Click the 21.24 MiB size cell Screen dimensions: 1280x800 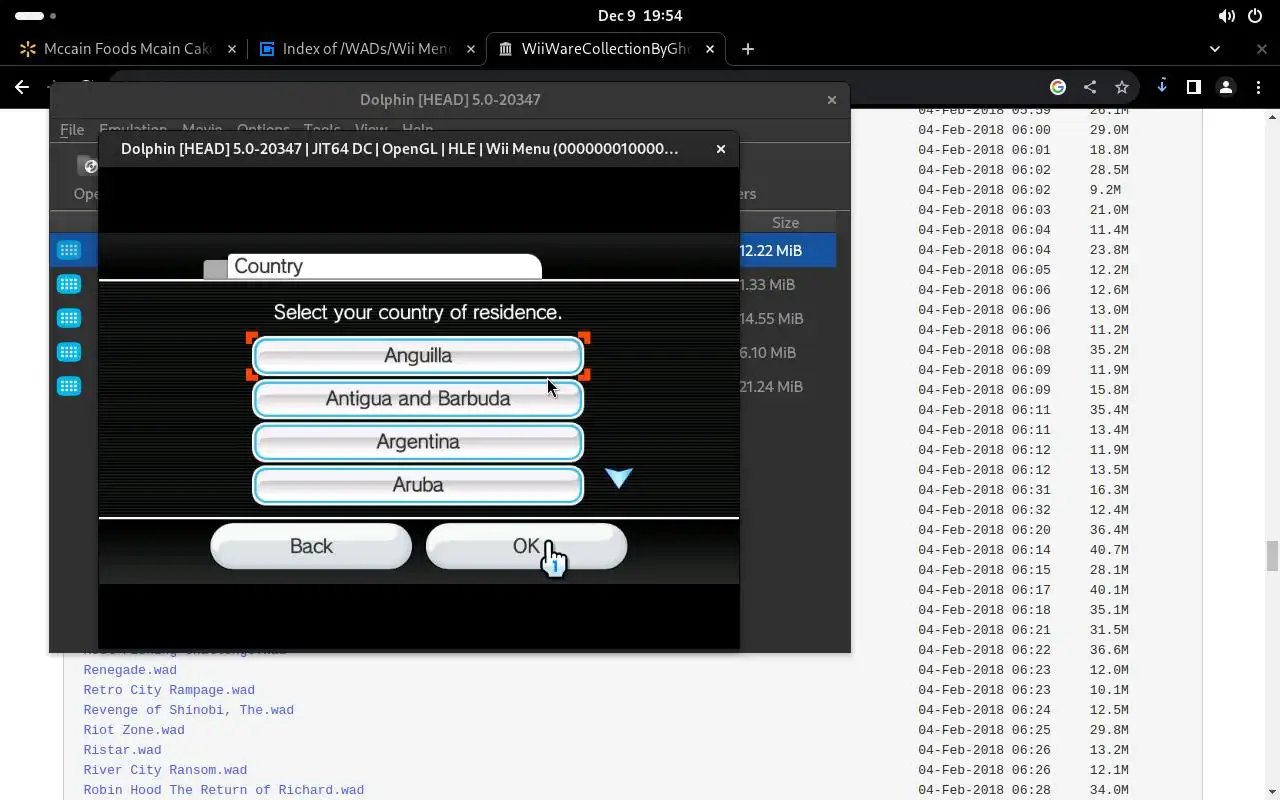pos(771,386)
